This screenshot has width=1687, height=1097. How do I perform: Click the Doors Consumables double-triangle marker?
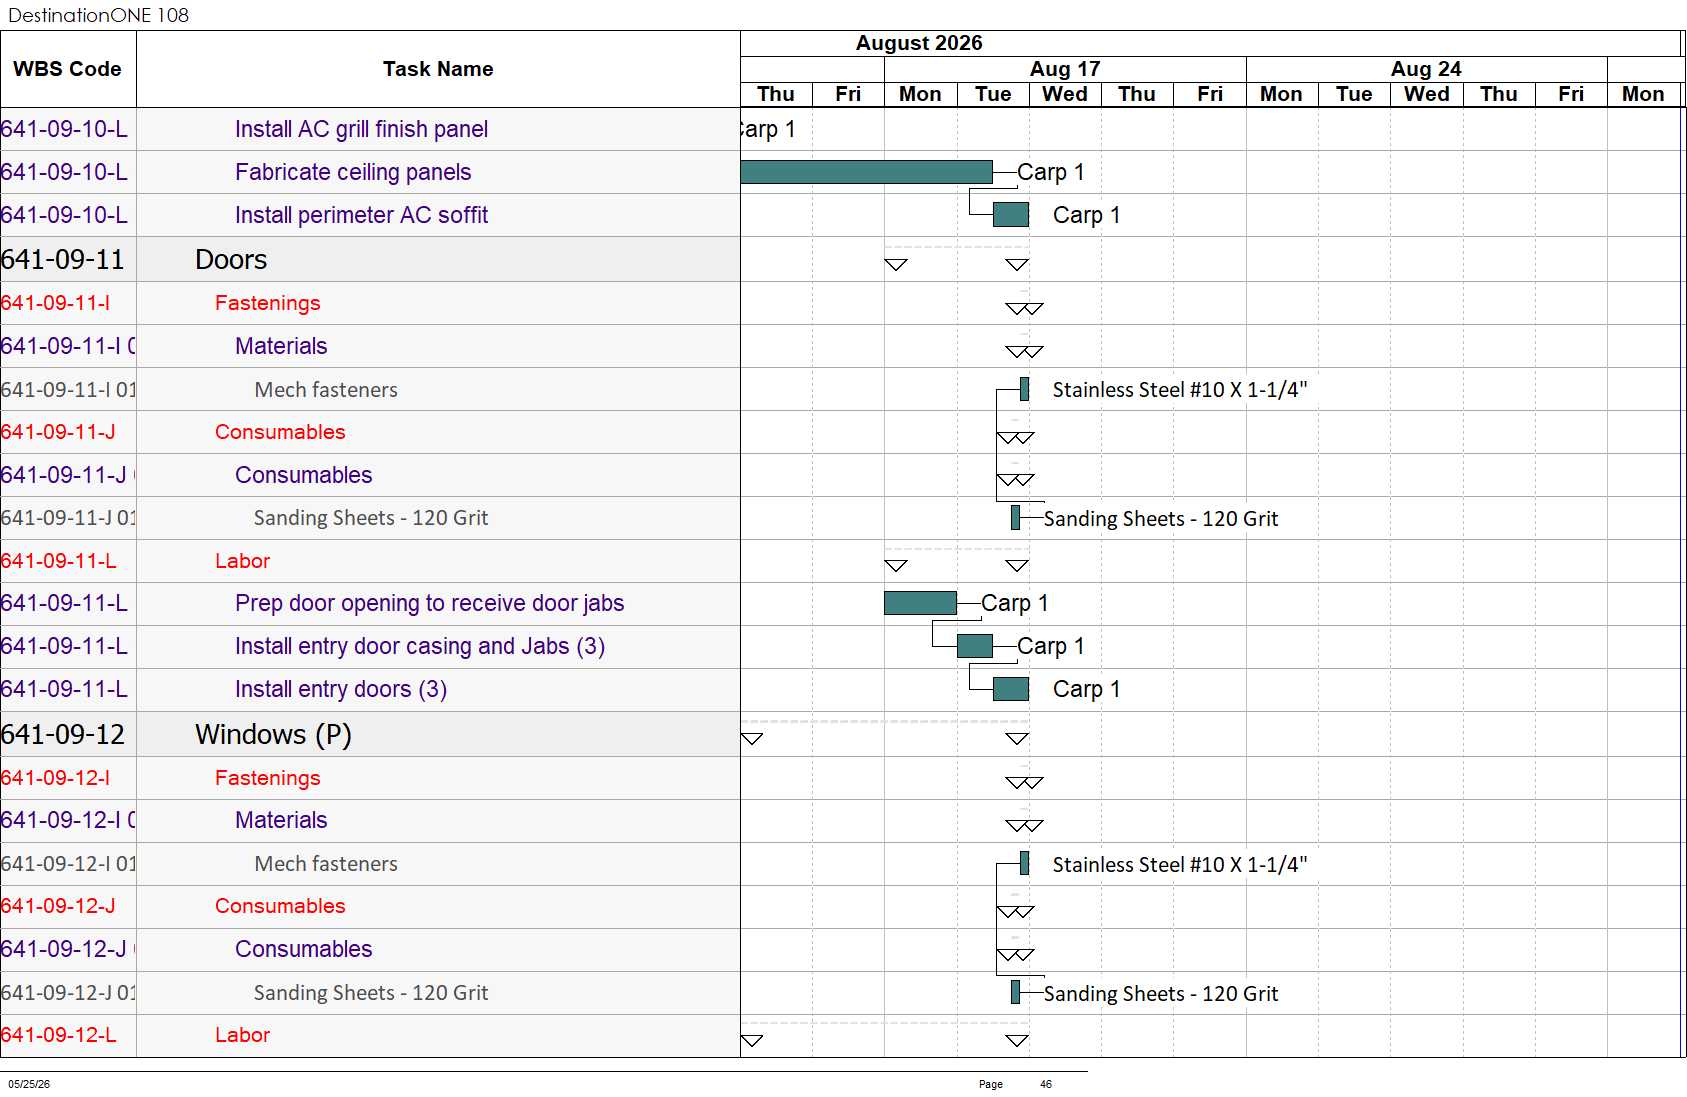point(1016,438)
